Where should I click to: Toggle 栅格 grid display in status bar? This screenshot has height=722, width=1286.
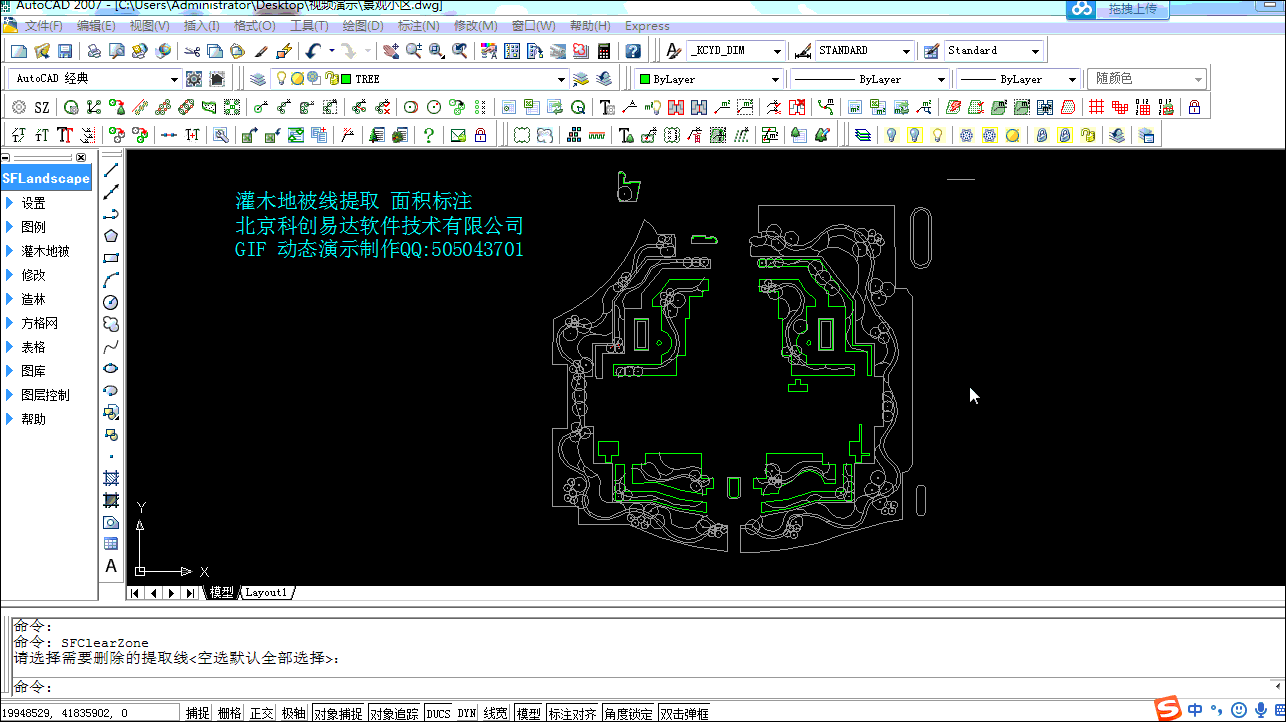click(x=229, y=713)
